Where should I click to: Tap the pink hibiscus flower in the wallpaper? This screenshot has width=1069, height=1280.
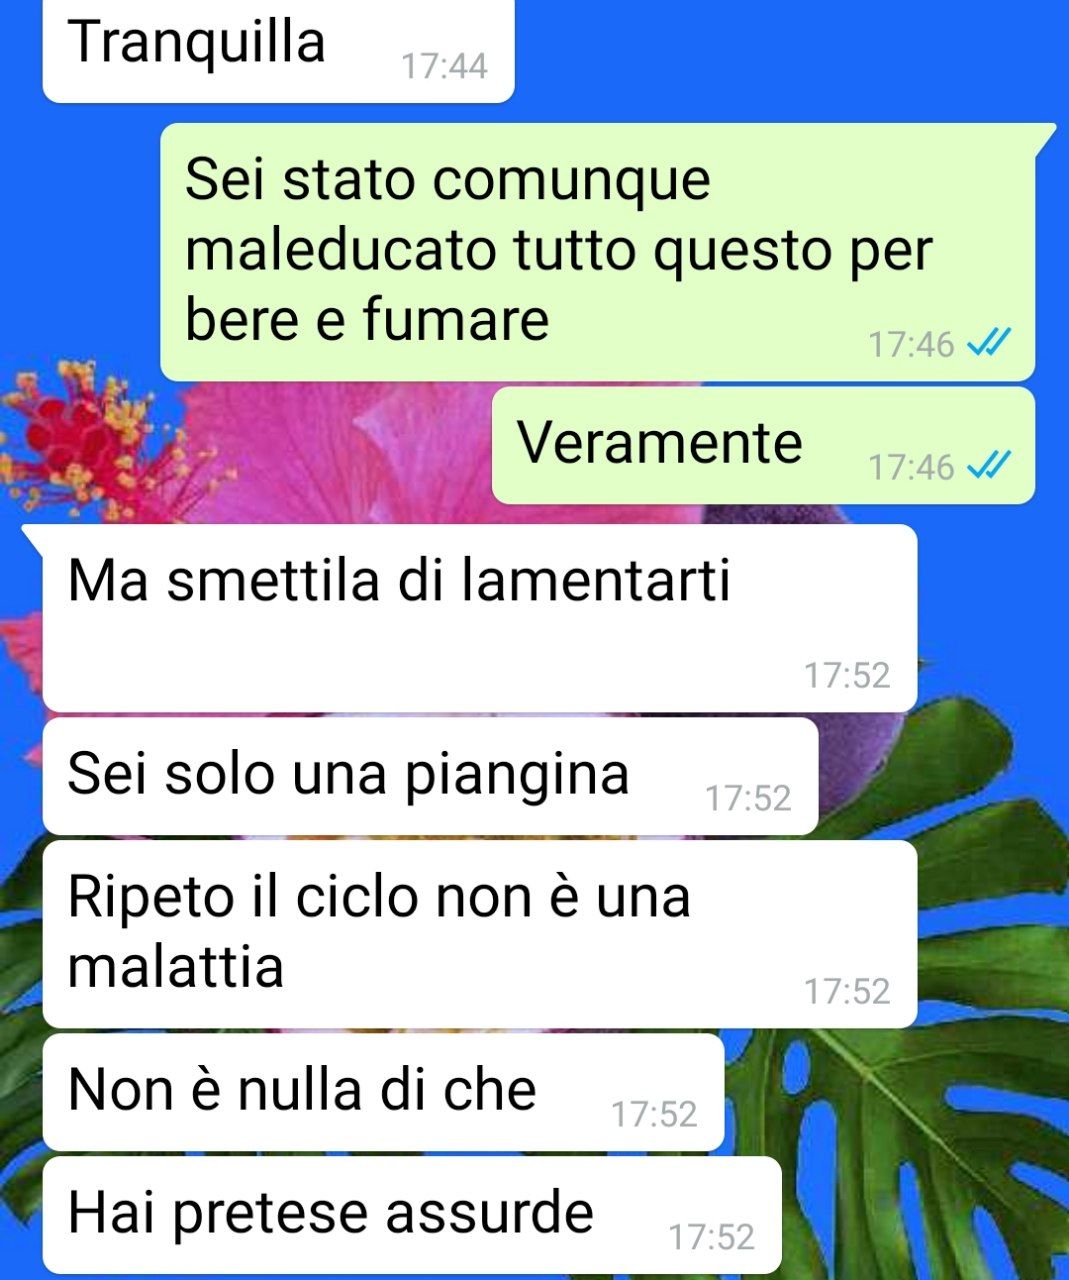tap(330, 450)
